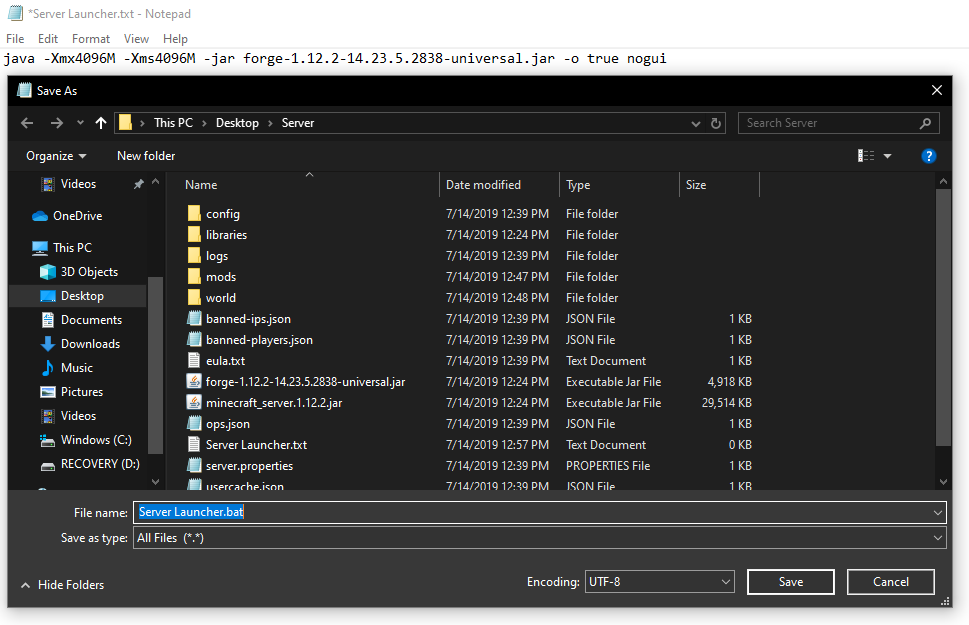Expand the Organize menu
Image resolution: width=969 pixels, height=625 pixels.
coord(56,155)
